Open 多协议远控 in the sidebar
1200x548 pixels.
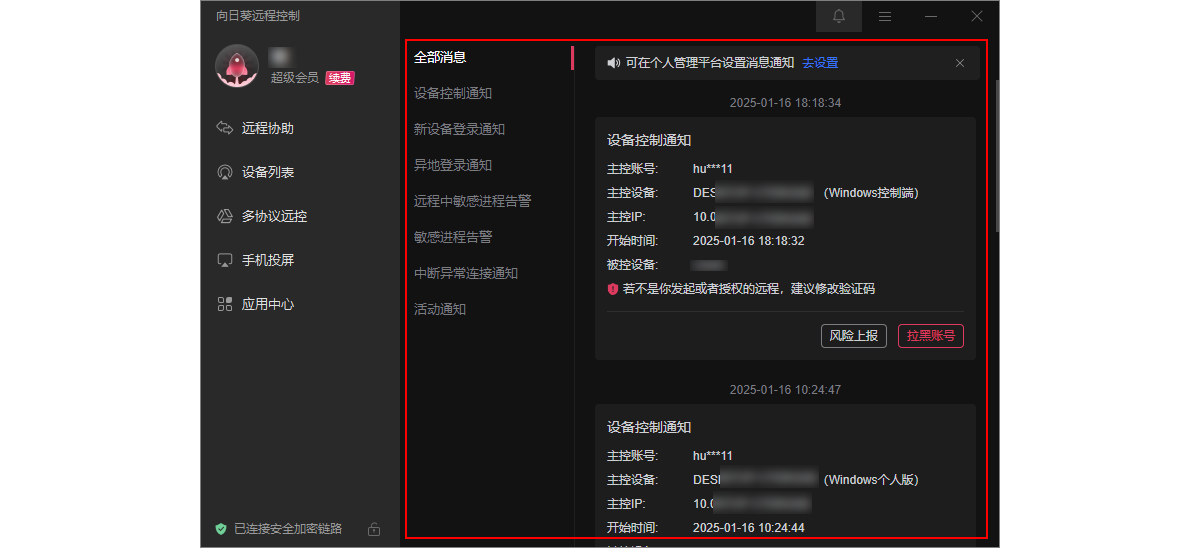tap(273, 216)
